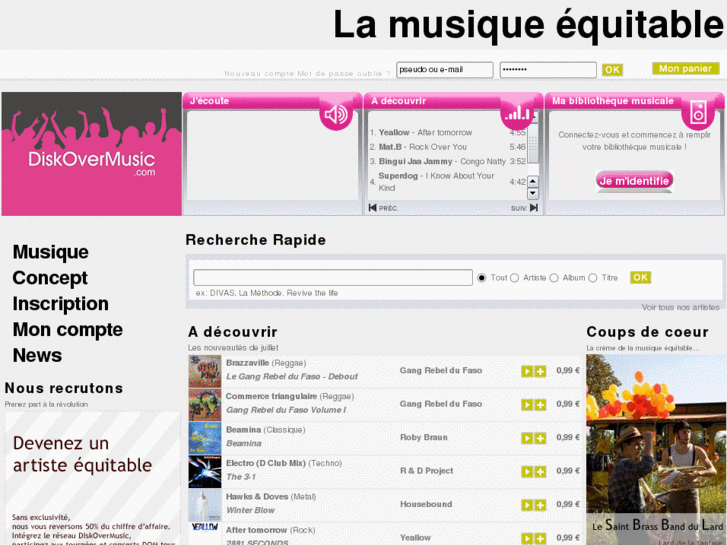Open Mon panier cart button
This screenshot has width=727, height=545.
pos(686,69)
